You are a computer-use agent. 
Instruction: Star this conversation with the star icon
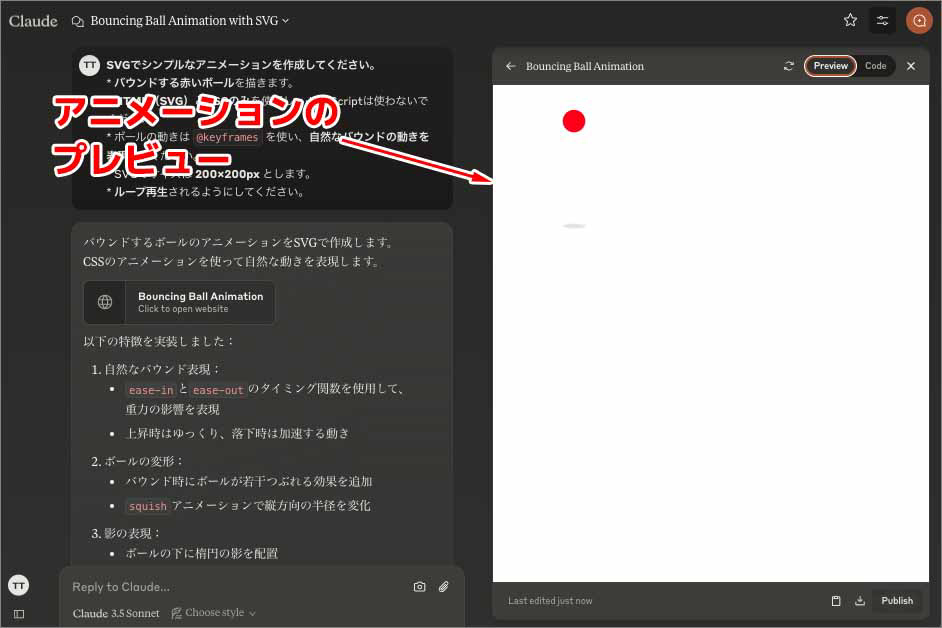click(850, 20)
